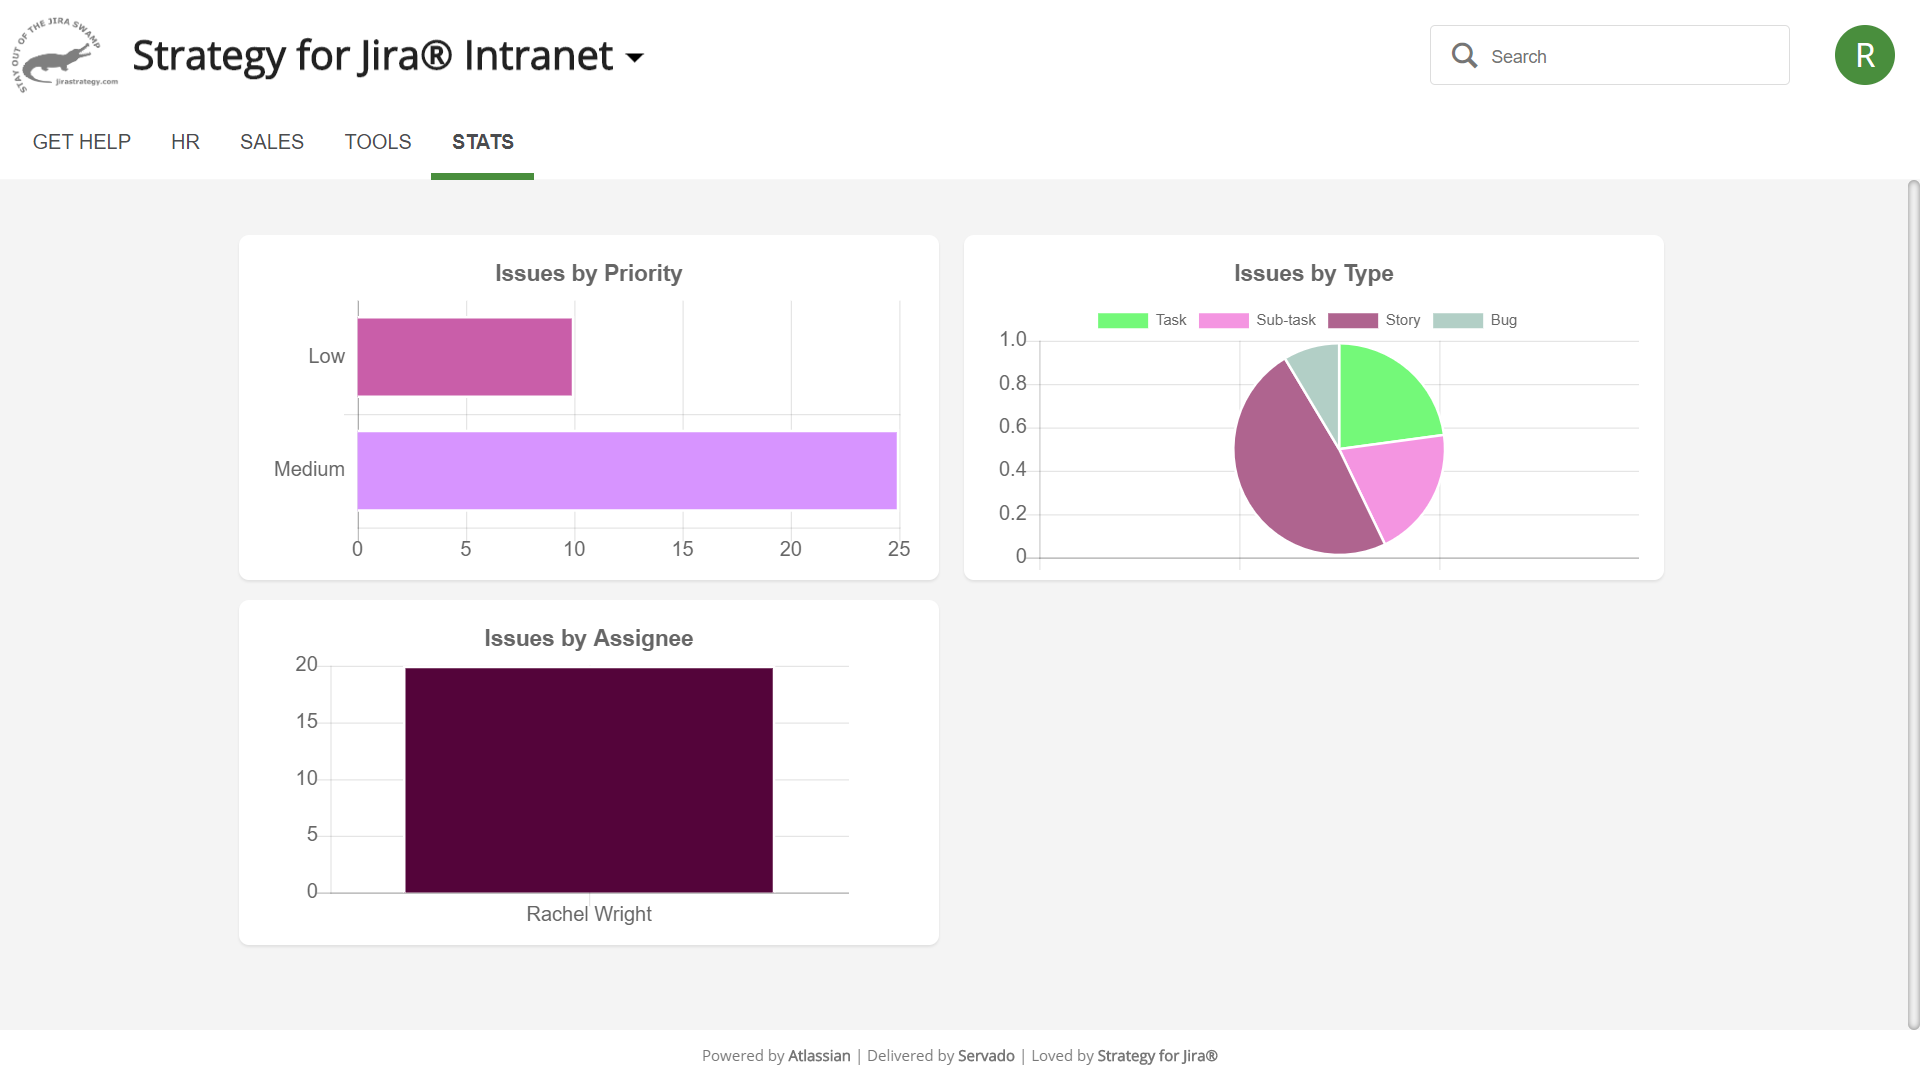Toggle the Sub-task legend item
1920x1080 pixels.
tap(1285, 320)
